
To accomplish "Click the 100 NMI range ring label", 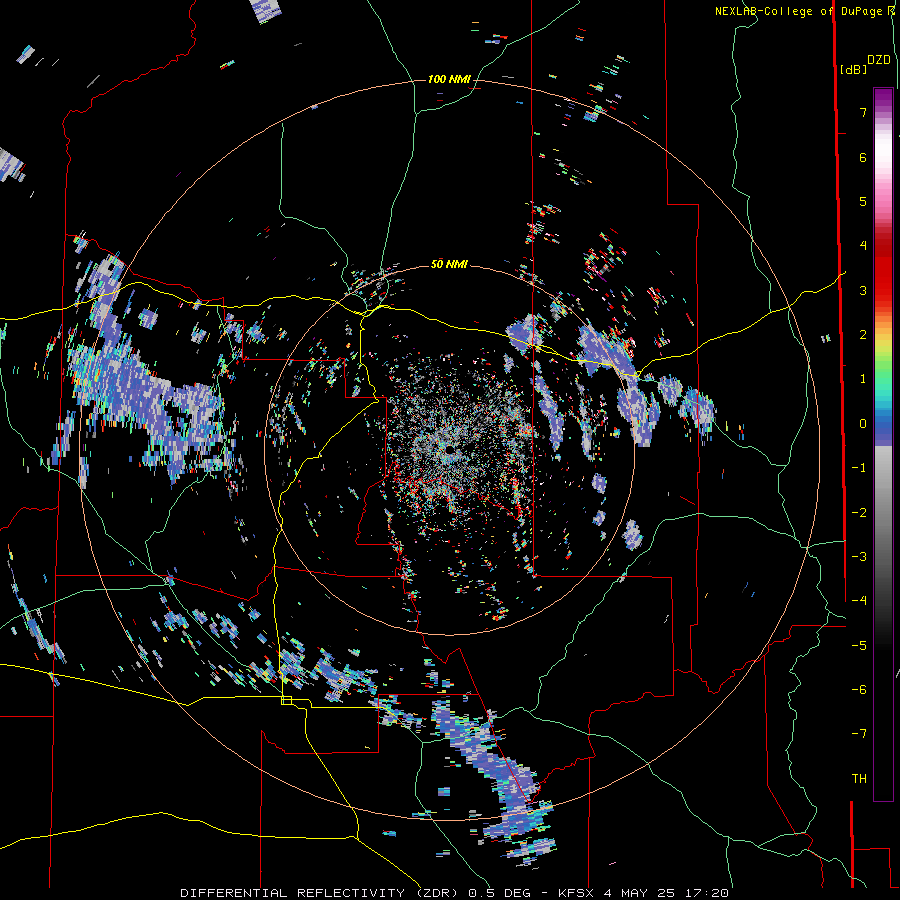I will pyautogui.click(x=449, y=79).
